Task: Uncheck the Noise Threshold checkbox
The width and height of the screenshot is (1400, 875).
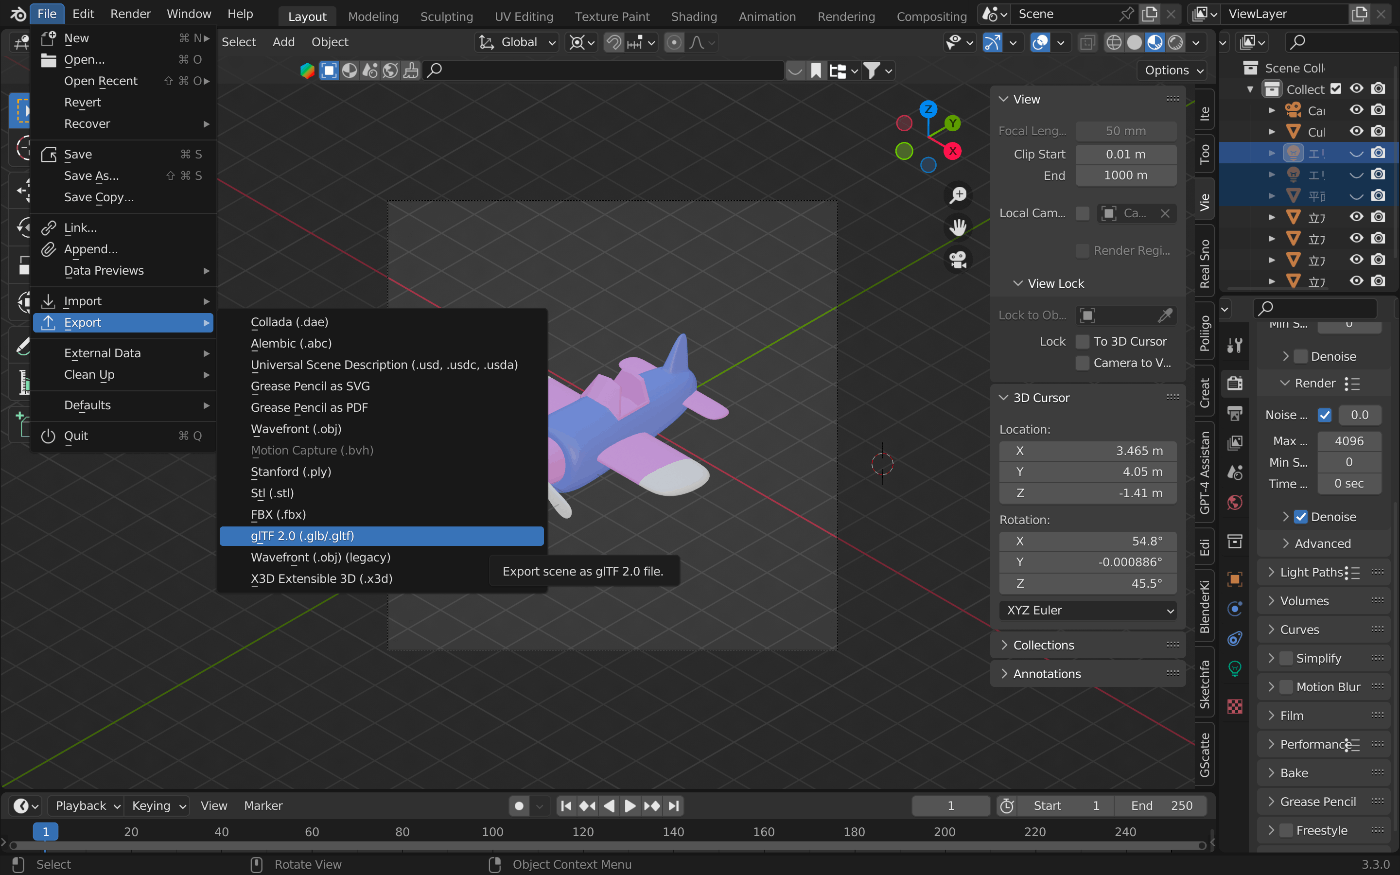Action: pyautogui.click(x=1325, y=415)
